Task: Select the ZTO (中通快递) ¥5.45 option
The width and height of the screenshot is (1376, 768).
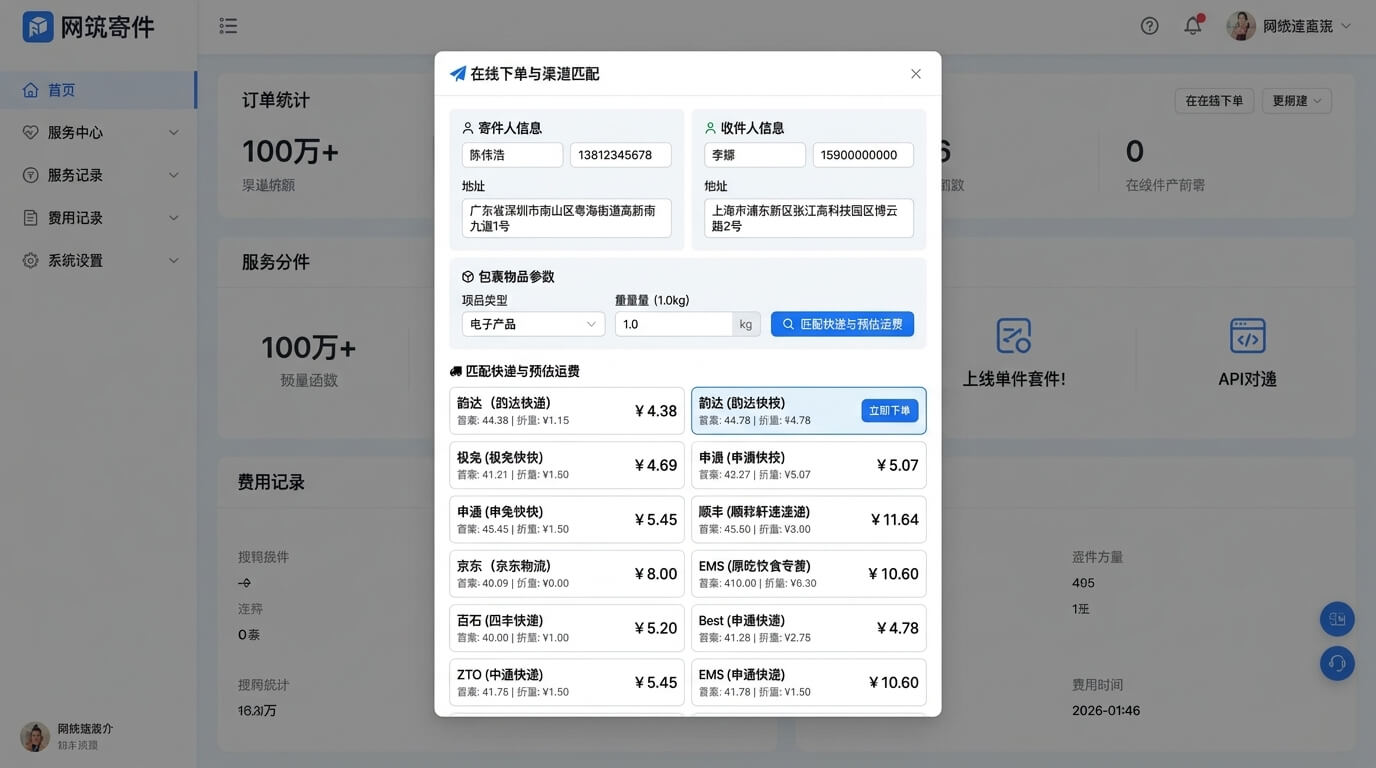Action: click(x=567, y=682)
